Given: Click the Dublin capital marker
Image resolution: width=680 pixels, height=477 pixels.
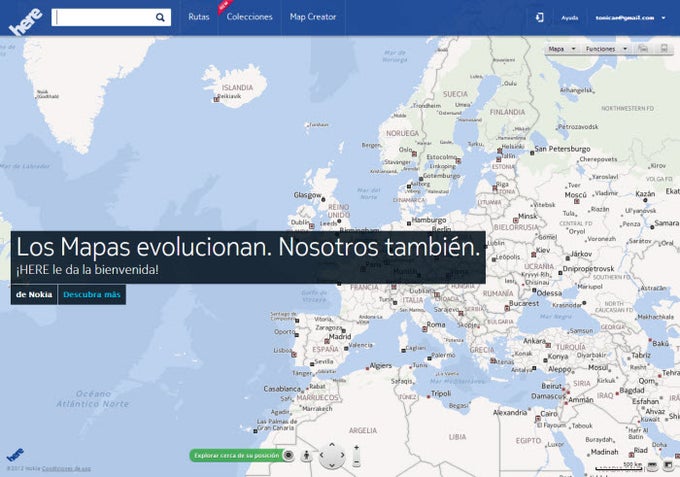Looking at the screenshot, I should [311, 226].
